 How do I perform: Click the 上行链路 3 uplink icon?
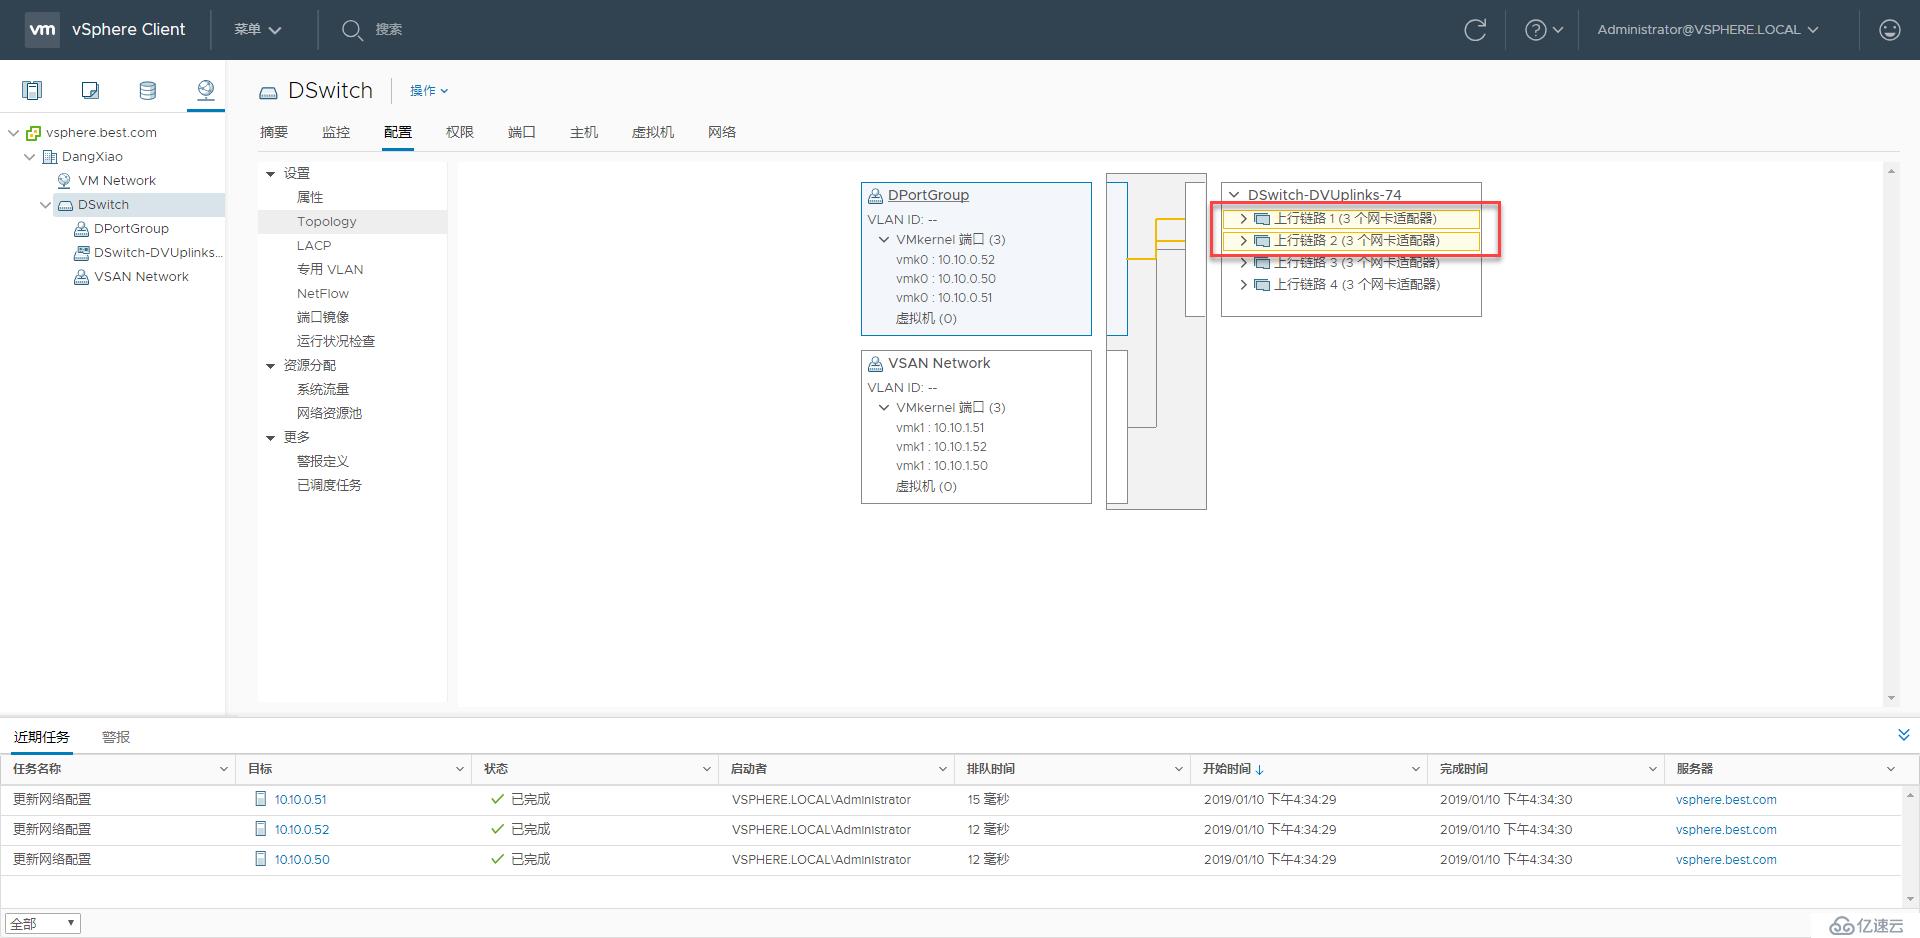[x=1262, y=263]
